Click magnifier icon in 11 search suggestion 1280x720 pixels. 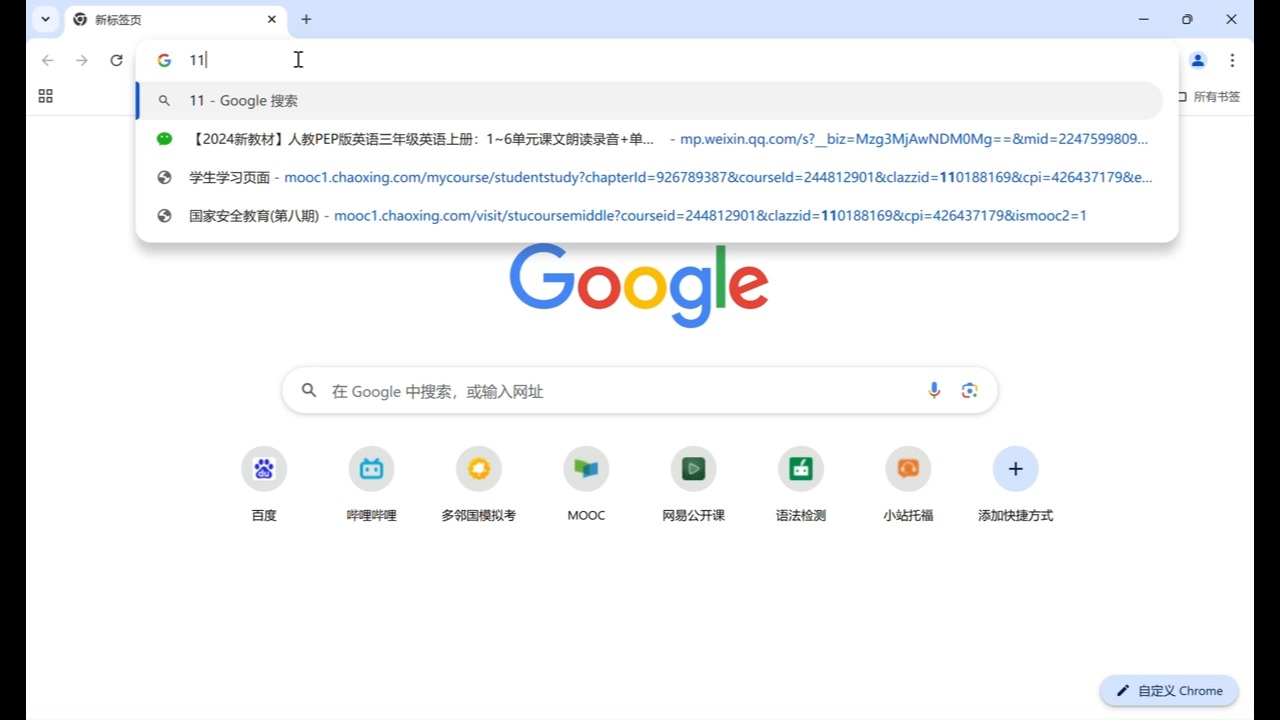point(165,101)
